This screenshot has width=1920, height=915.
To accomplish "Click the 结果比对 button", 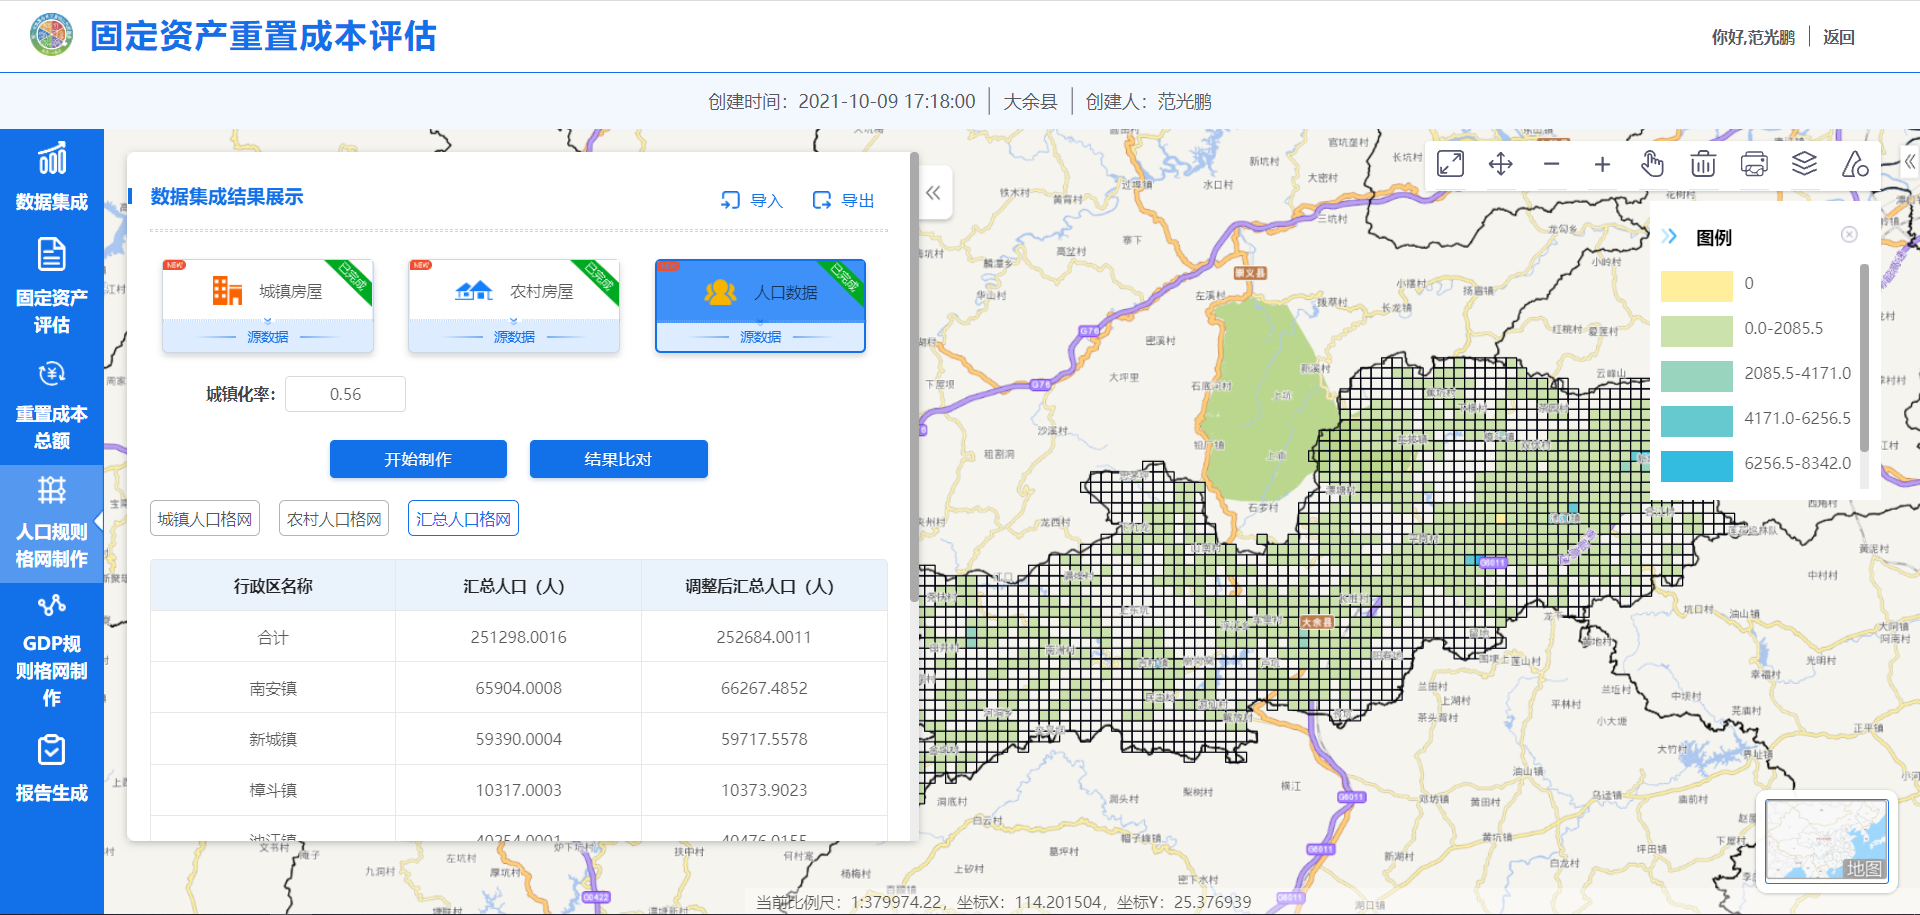I will click(618, 459).
